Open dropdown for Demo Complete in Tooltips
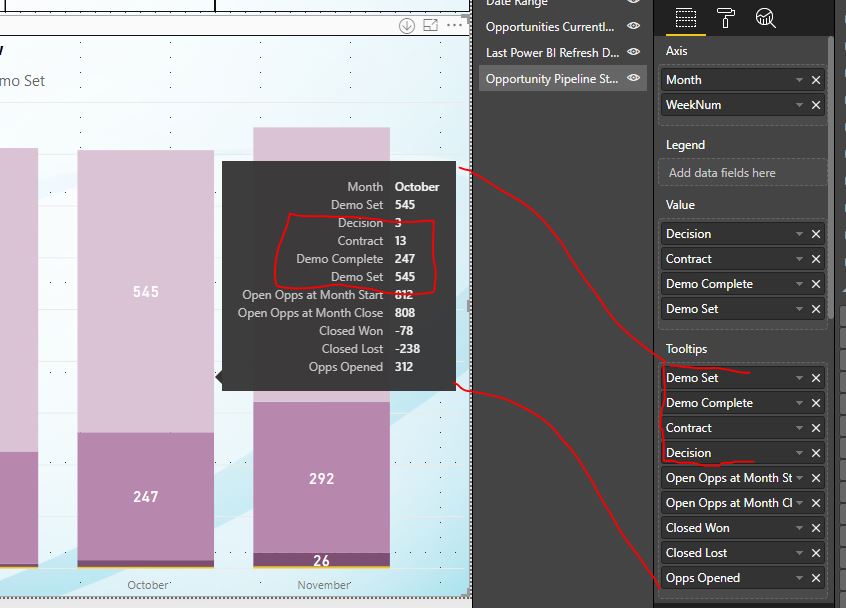Viewport: 846px width, 608px height. pyautogui.click(x=799, y=403)
